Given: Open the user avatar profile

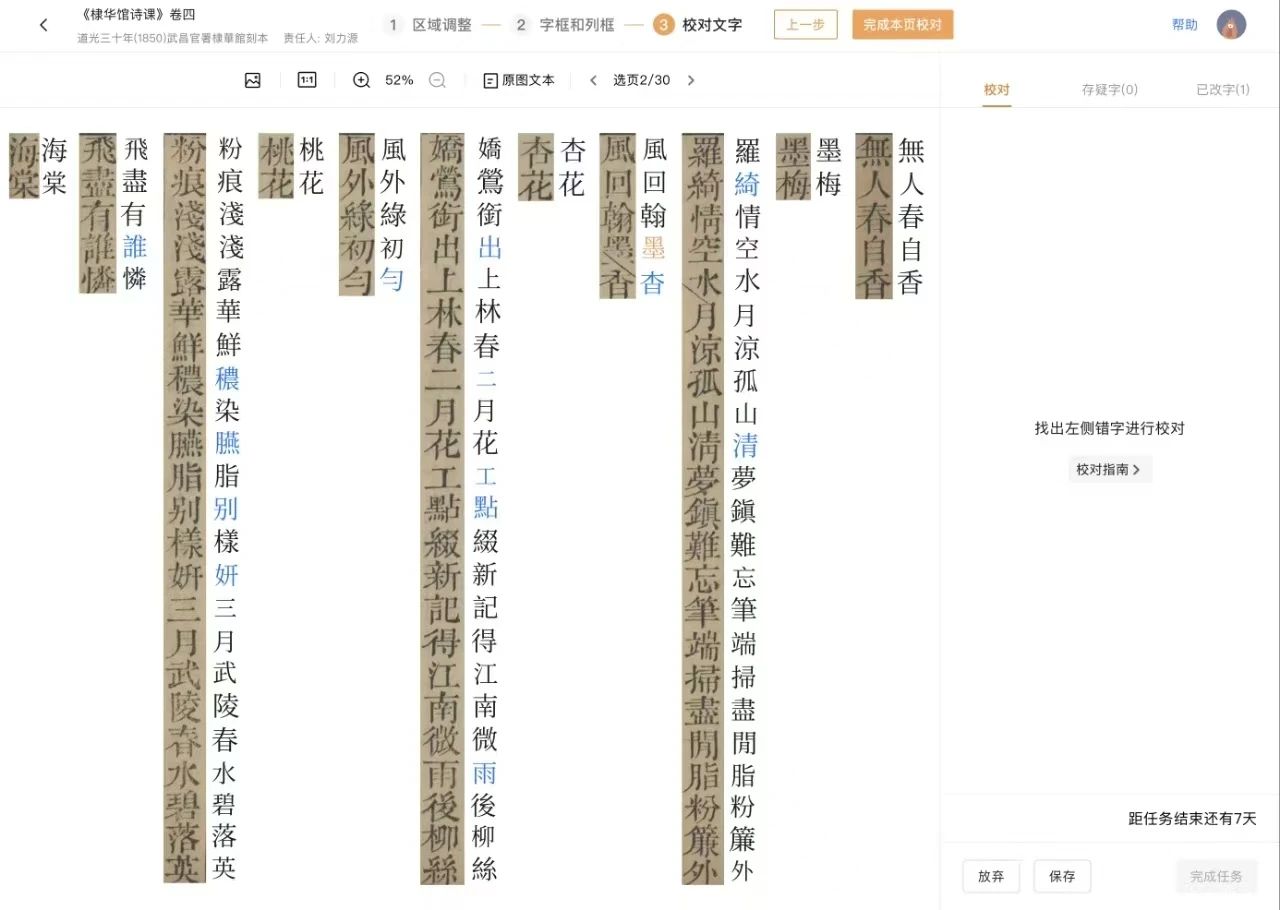Looking at the screenshot, I should pyautogui.click(x=1231, y=25).
